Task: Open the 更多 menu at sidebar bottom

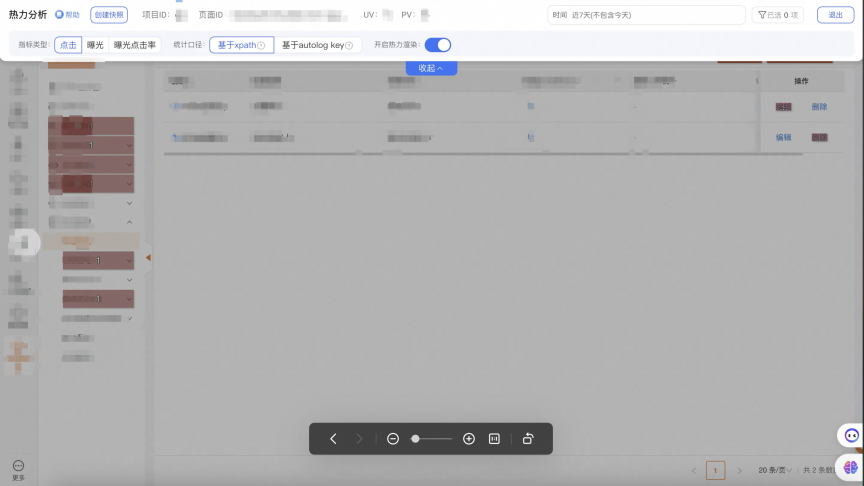Action: [18, 470]
